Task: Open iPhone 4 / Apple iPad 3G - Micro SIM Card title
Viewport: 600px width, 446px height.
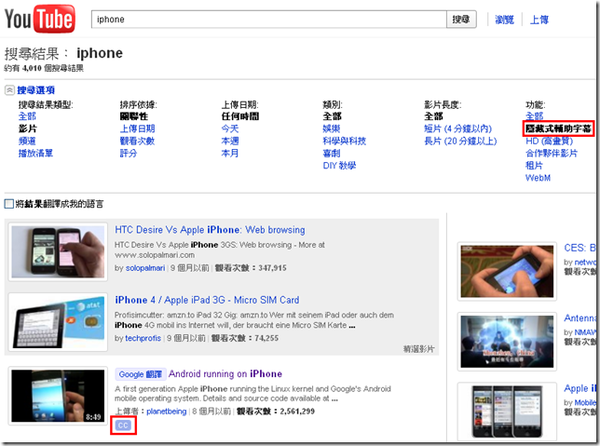Action: 207,300
